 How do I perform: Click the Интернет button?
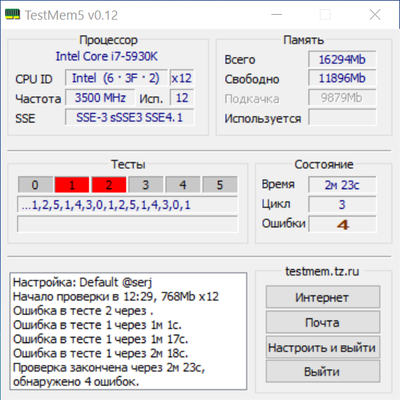coord(323,297)
